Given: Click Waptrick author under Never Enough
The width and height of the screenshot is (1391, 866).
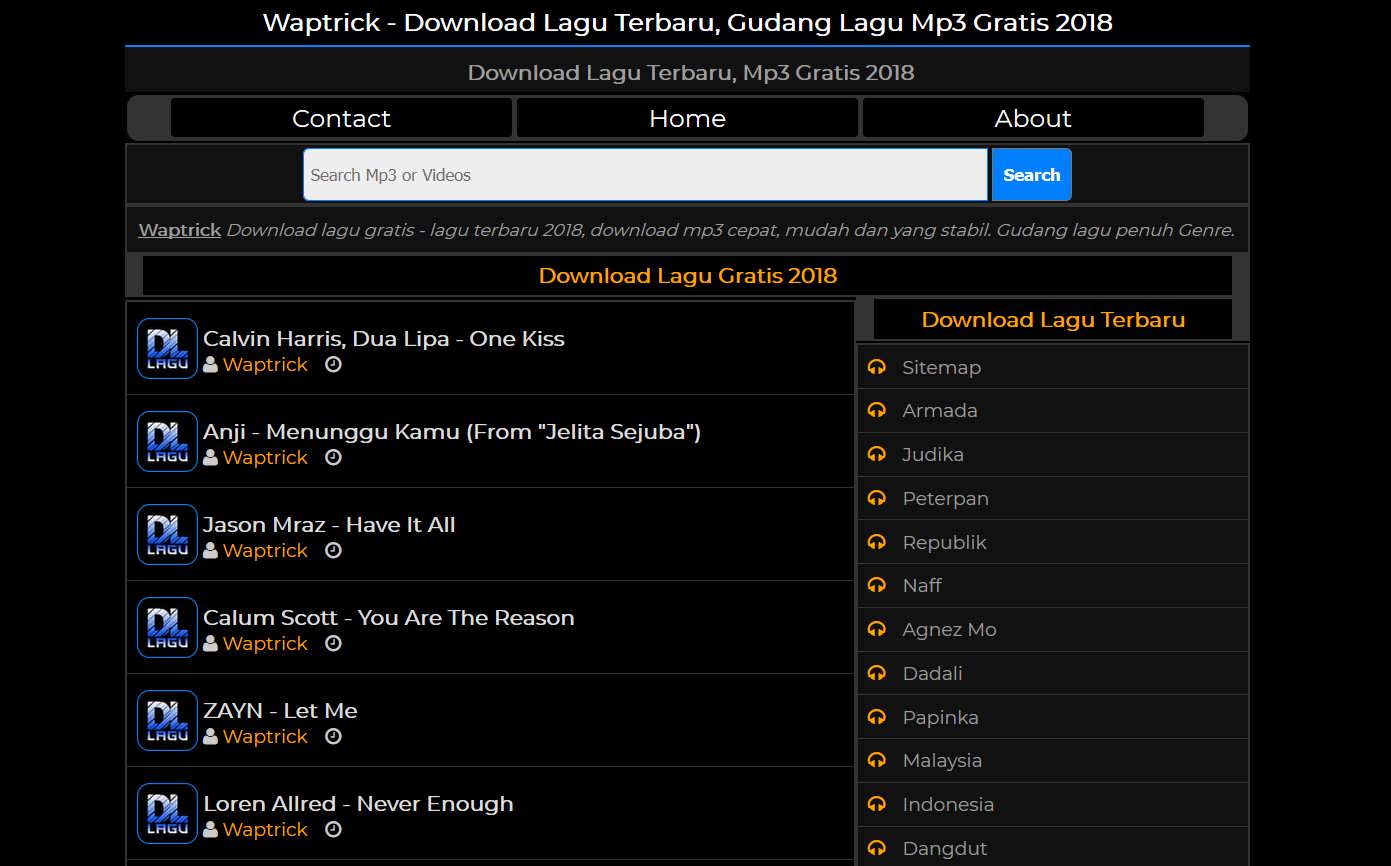Looking at the screenshot, I should tap(265, 830).
